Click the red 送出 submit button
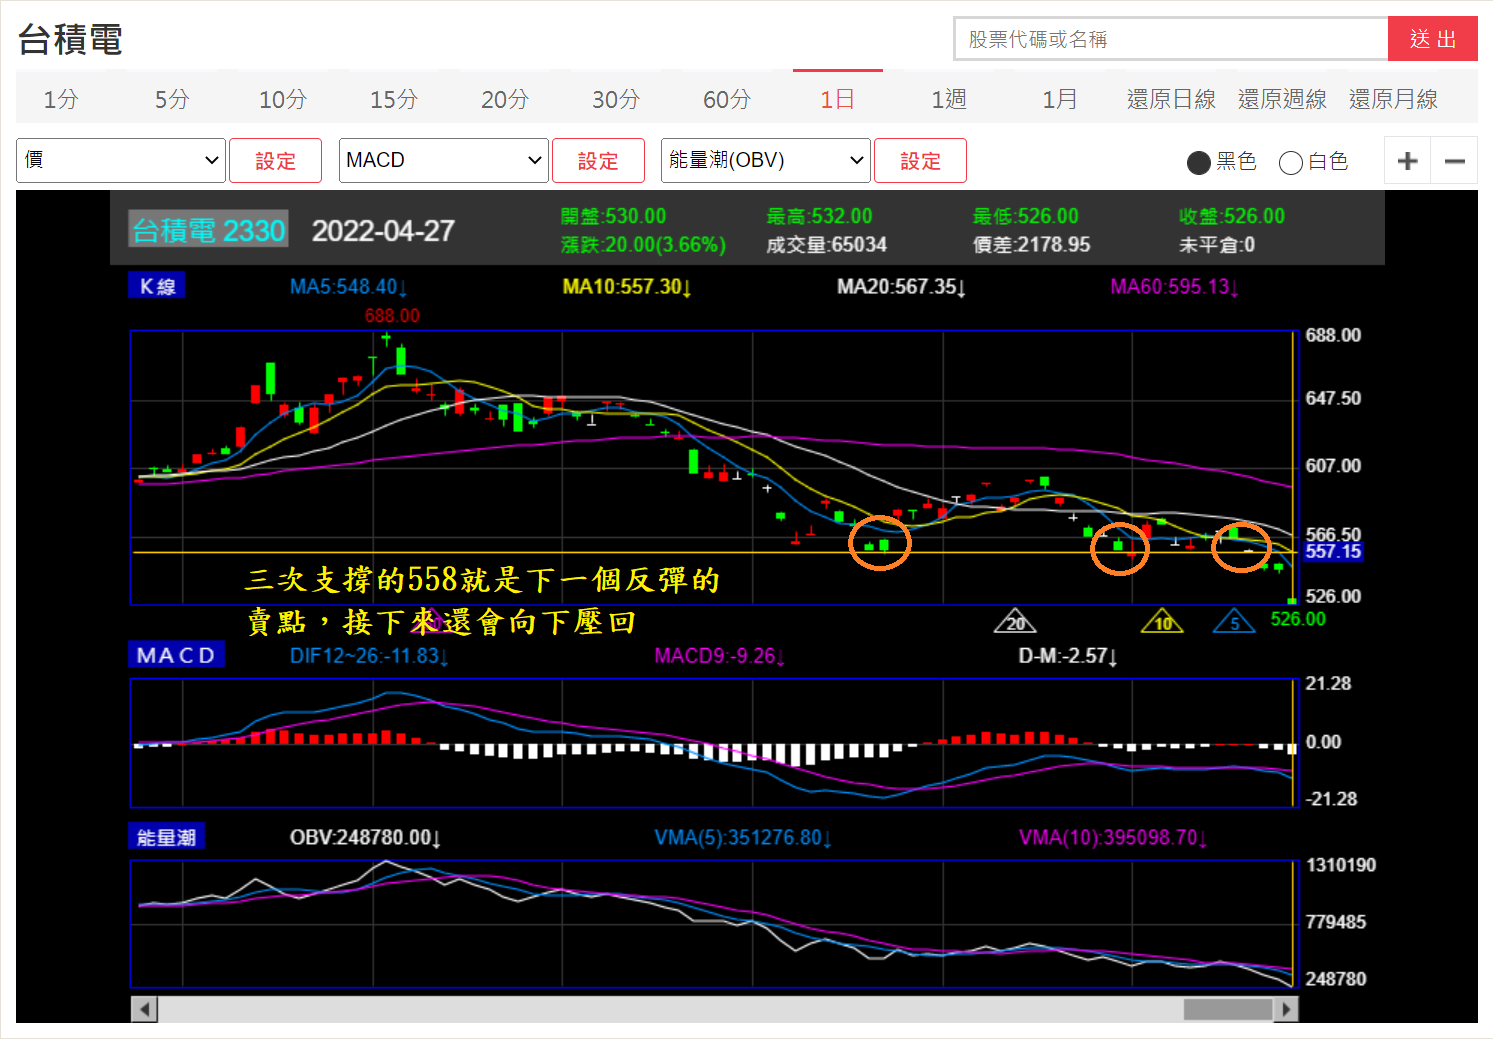This screenshot has height=1040, width=1493. click(x=1433, y=39)
